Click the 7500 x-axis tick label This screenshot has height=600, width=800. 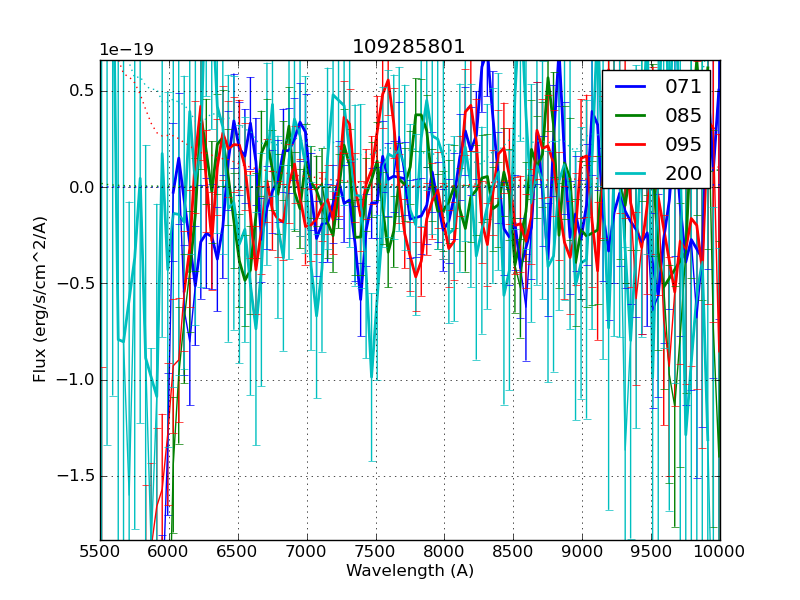(376, 551)
